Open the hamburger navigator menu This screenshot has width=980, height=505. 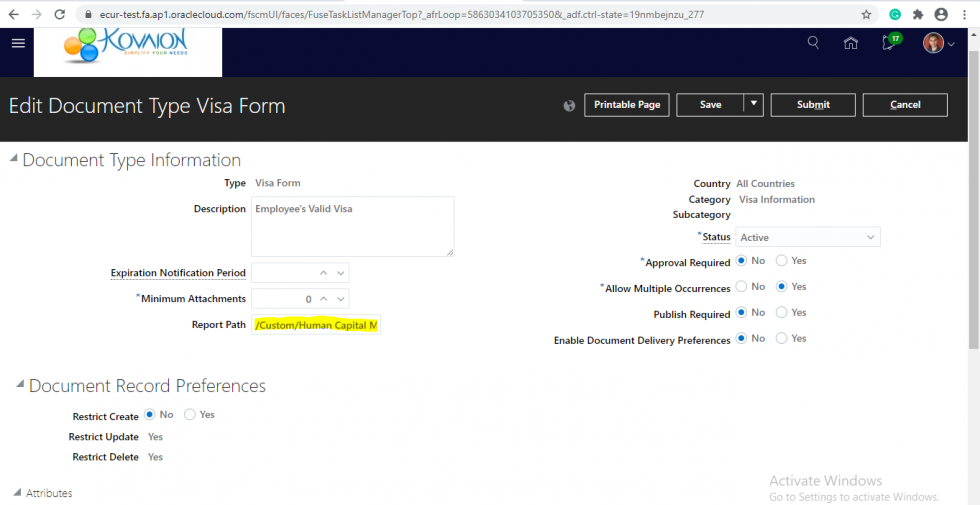[18, 43]
